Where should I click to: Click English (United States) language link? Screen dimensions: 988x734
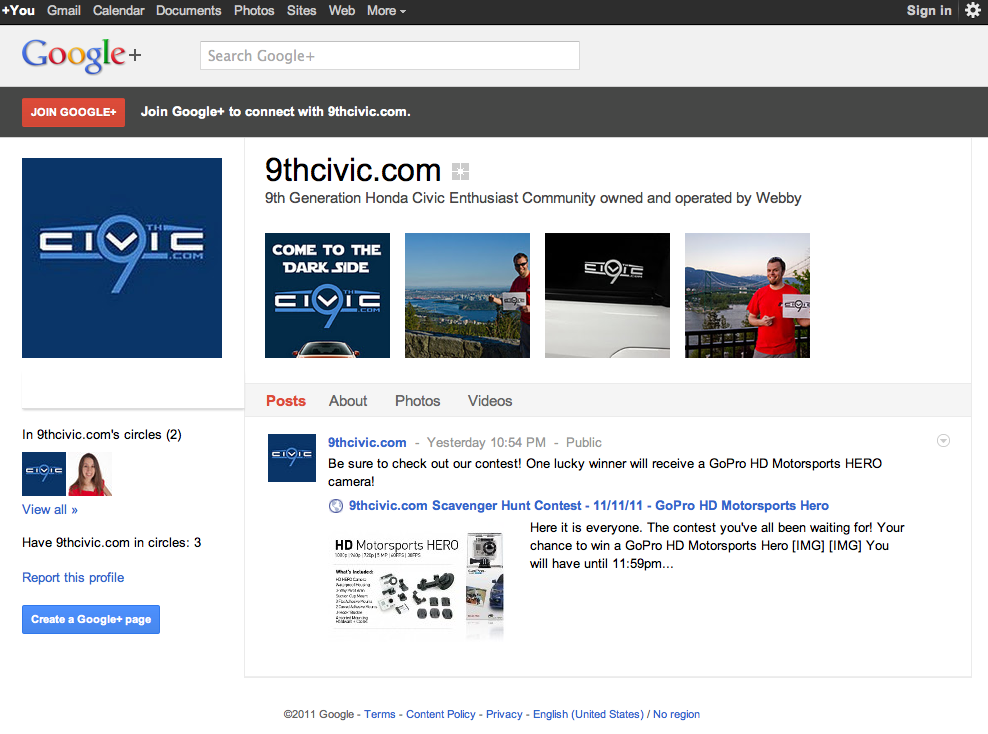[x=589, y=714]
